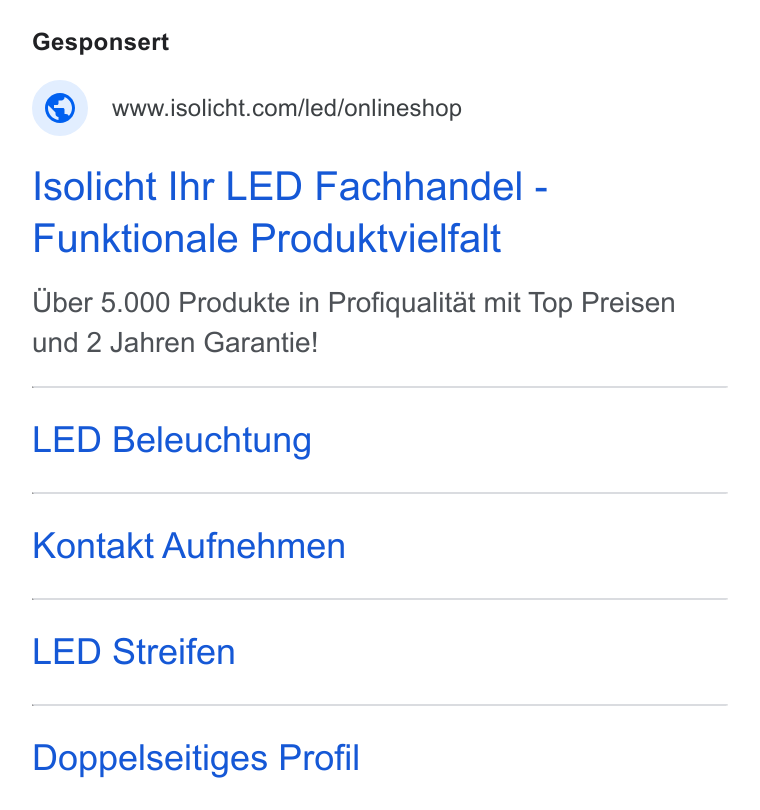Click the word 'Beleuchtung' in the first sitelink

pos(212,440)
